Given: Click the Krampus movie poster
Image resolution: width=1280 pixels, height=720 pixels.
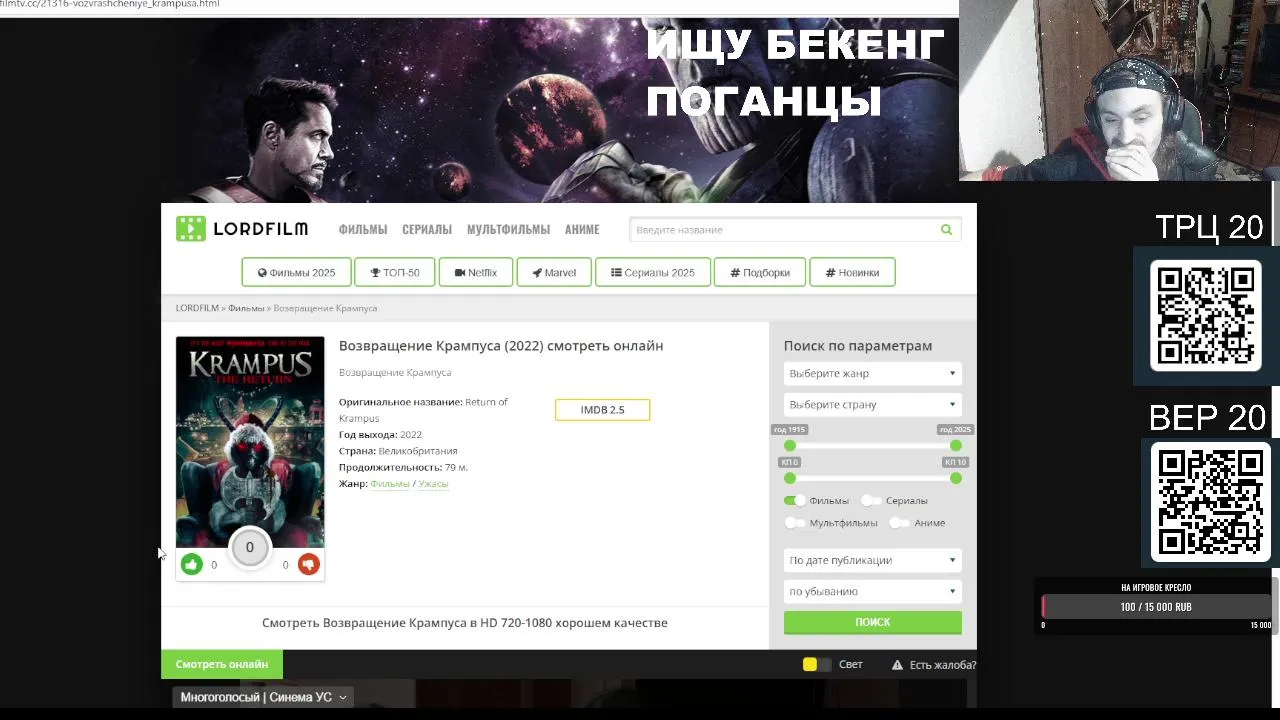Looking at the screenshot, I should click(250, 442).
